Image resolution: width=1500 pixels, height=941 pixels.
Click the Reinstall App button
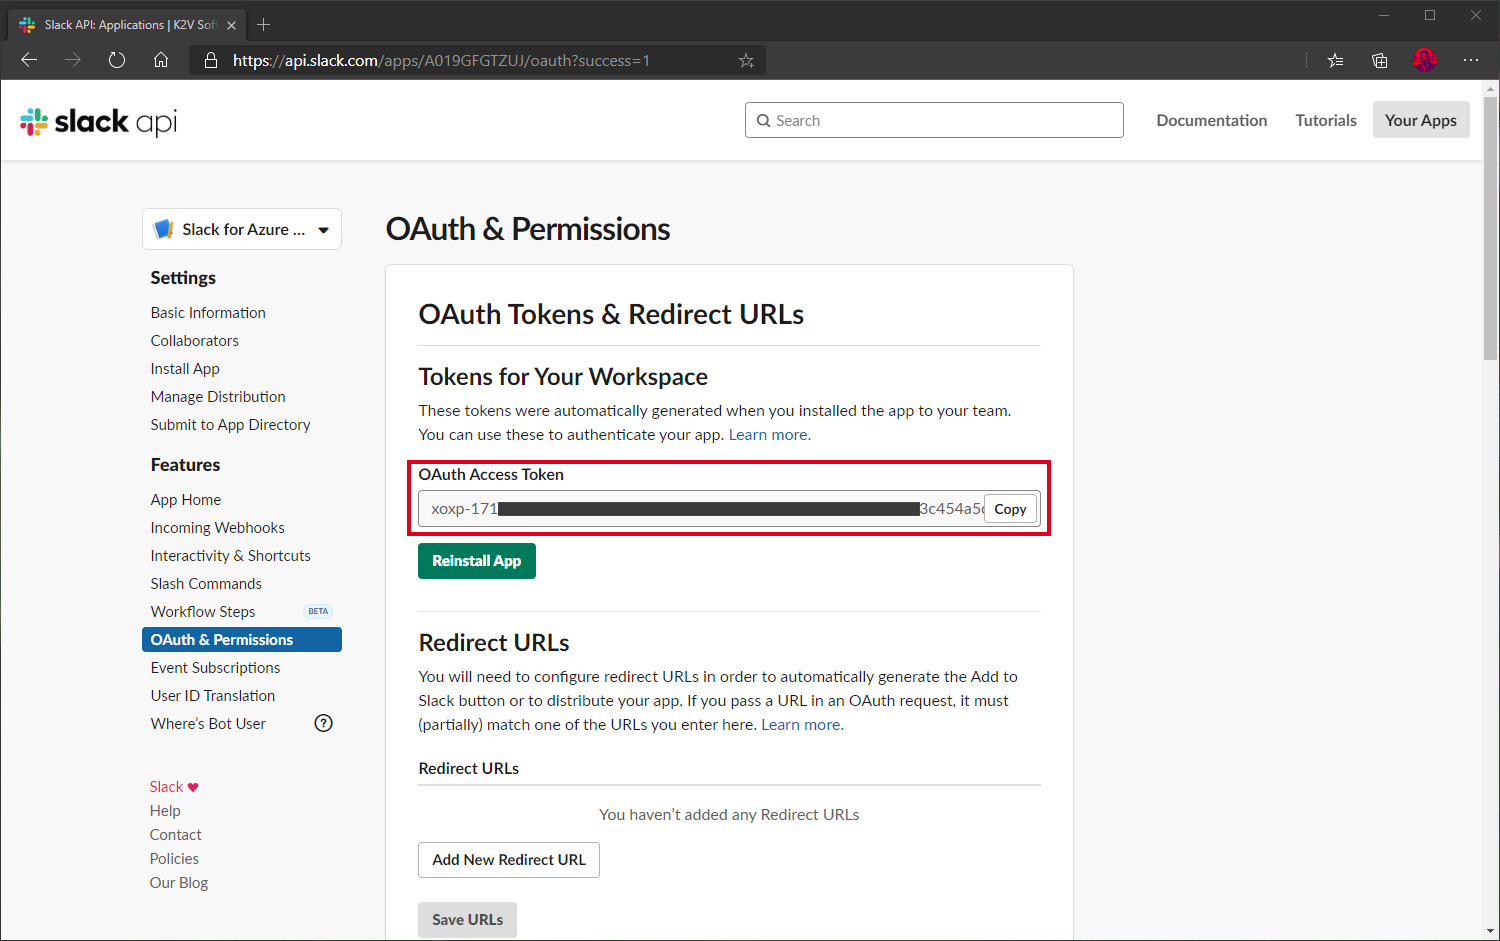(477, 561)
